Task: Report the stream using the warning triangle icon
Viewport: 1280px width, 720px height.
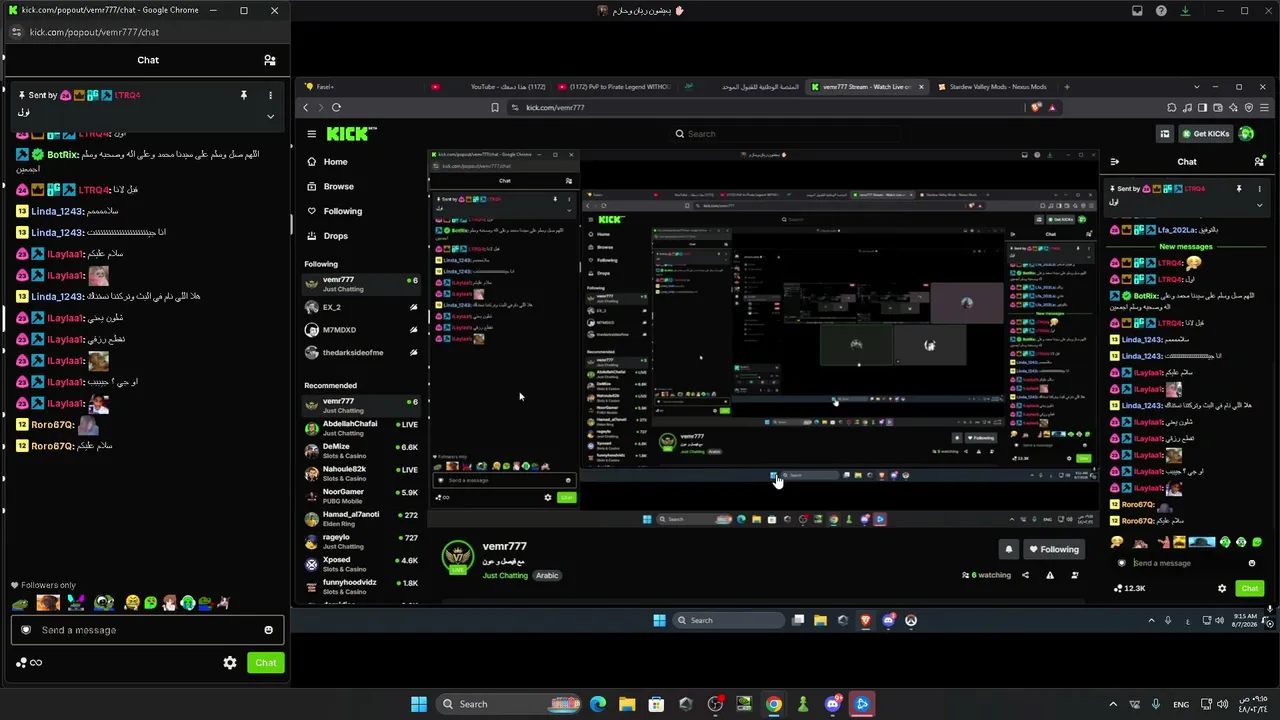Action: coord(1050,575)
